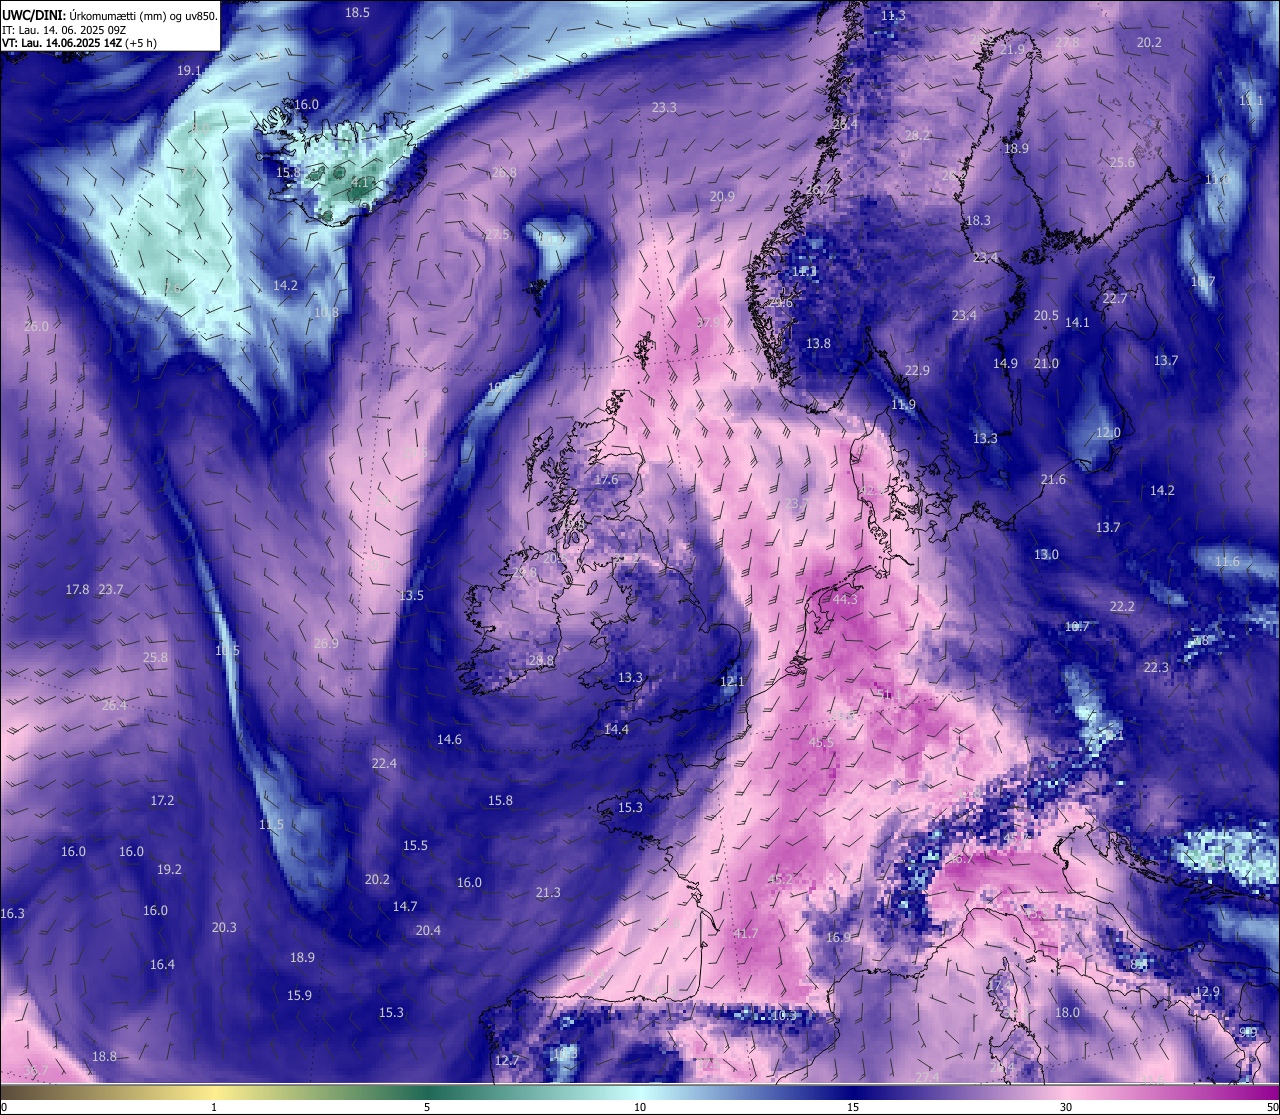This screenshot has width=1280, height=1115.
Task: Click the 21.6 value in the southern Baltic
Action: 1053,479
